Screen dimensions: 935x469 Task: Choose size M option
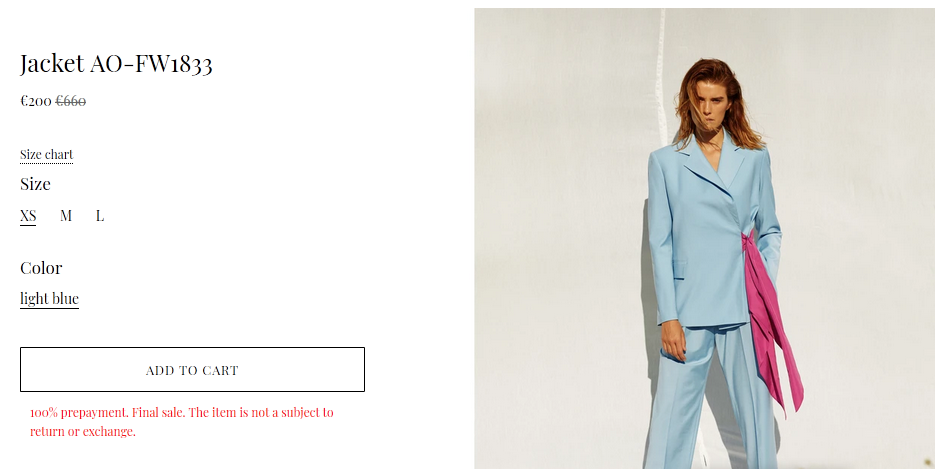coord(66,216)
